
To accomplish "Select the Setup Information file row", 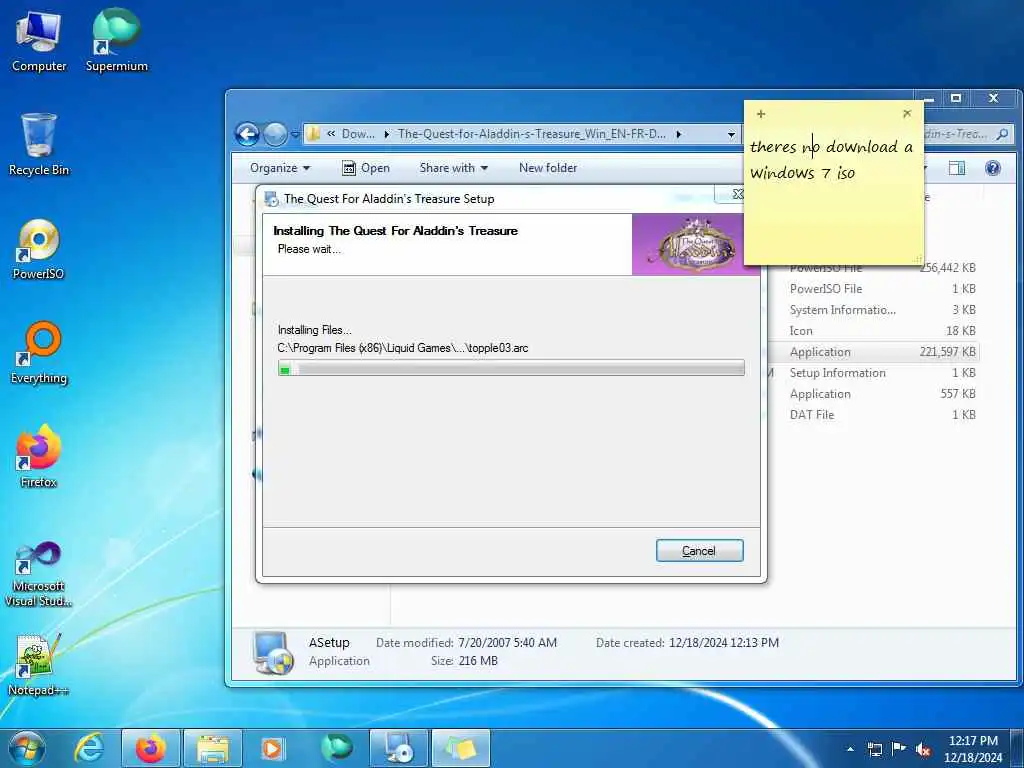I will tap(875, 373).
